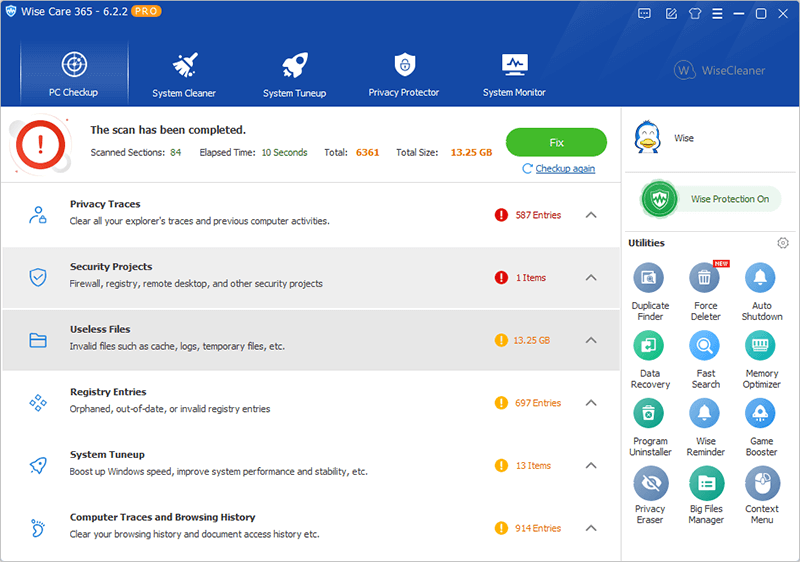Collapse the Registry Entries section chevron
Image resolution: width=800 pixels, height=562 pixels.
[591, 403]
